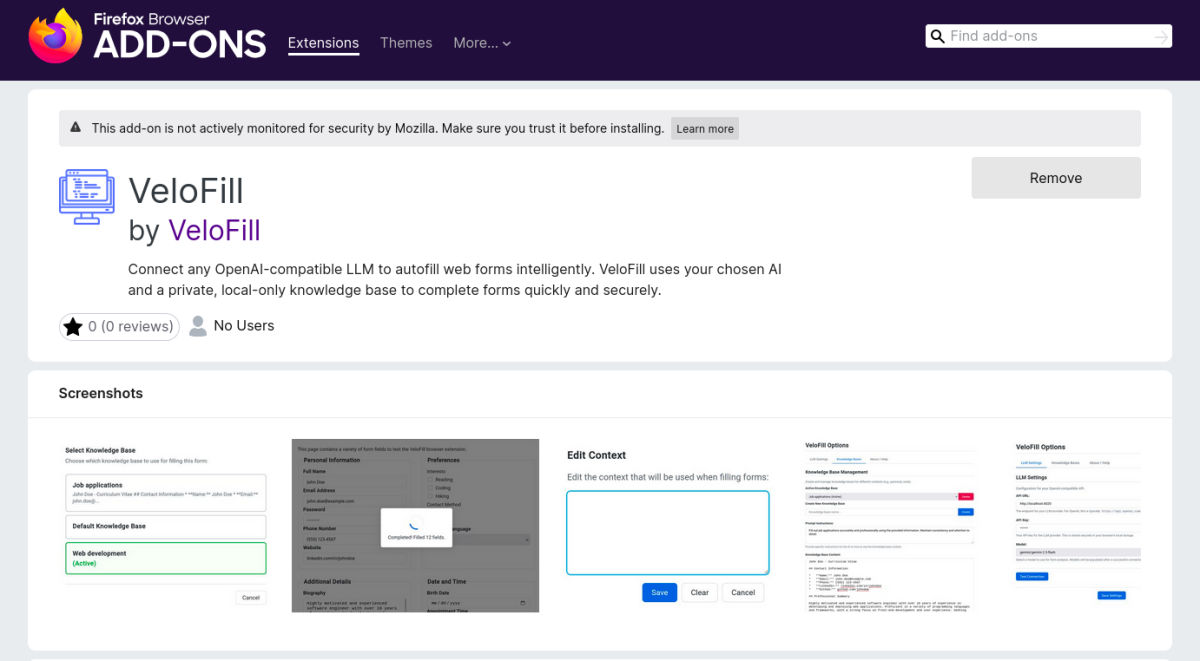Click the add-on description paragraph

[x=455, y=280]
